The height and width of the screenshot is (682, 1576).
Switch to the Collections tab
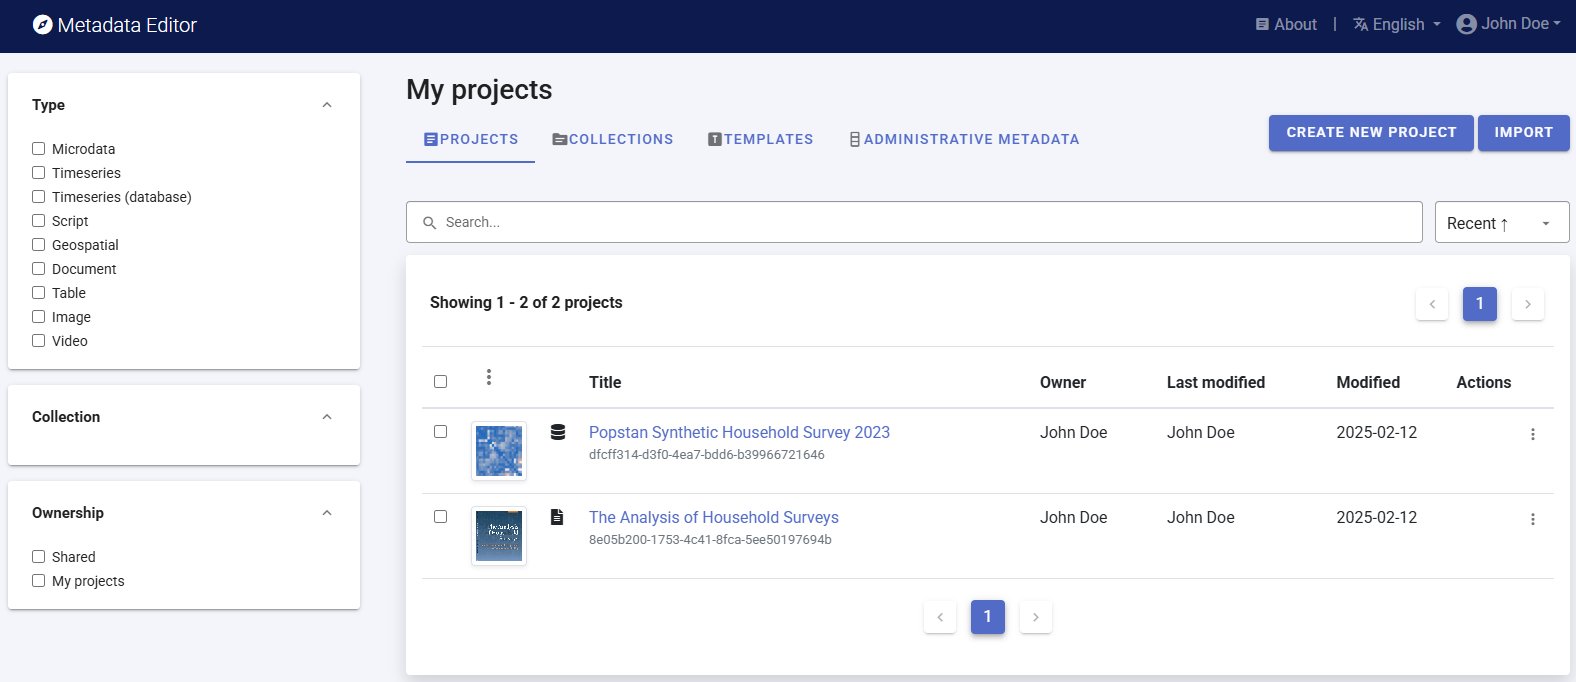pyautogui.click(x=612, y=139)
